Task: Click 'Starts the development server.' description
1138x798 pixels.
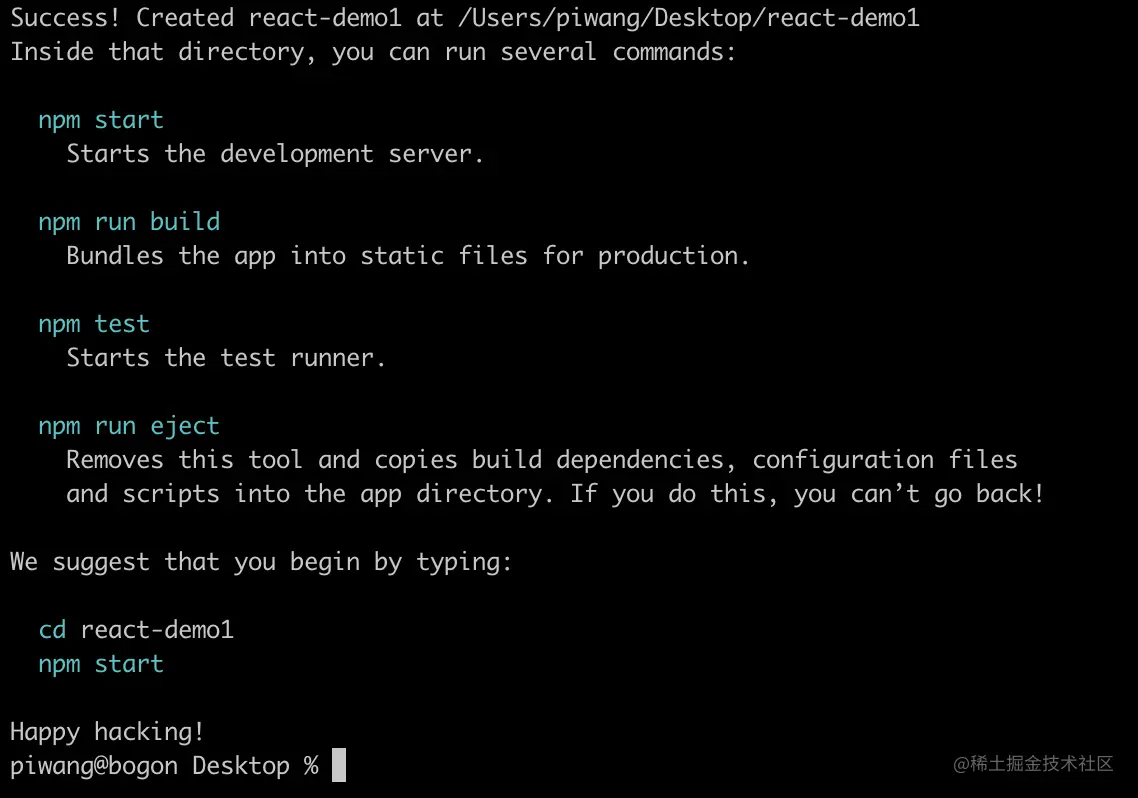Action: [x=275, y=154]
